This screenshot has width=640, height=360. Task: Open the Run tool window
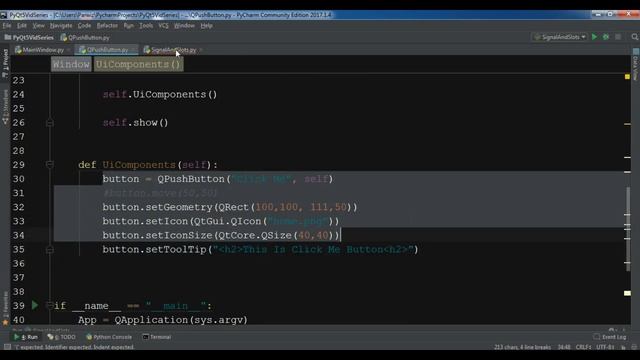click(26, 337)
